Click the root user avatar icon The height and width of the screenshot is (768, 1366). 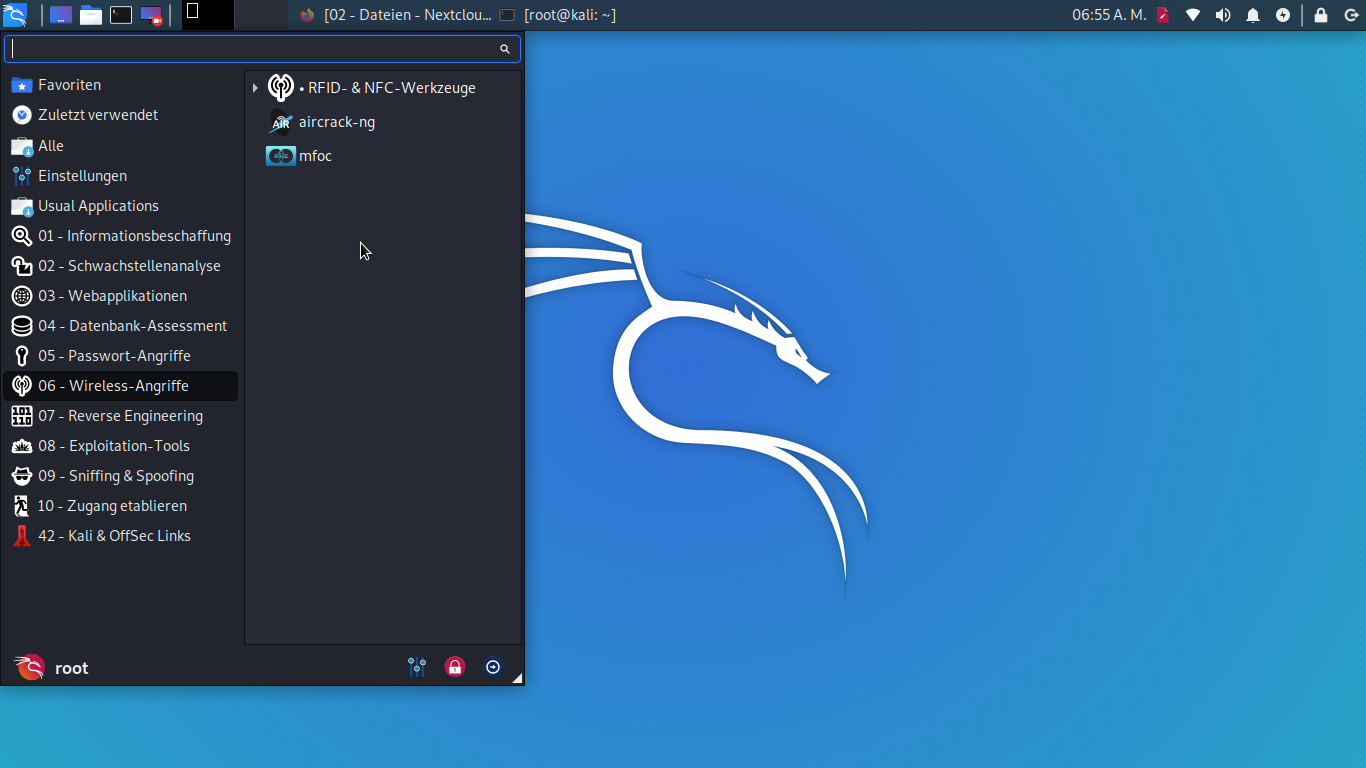29,667
